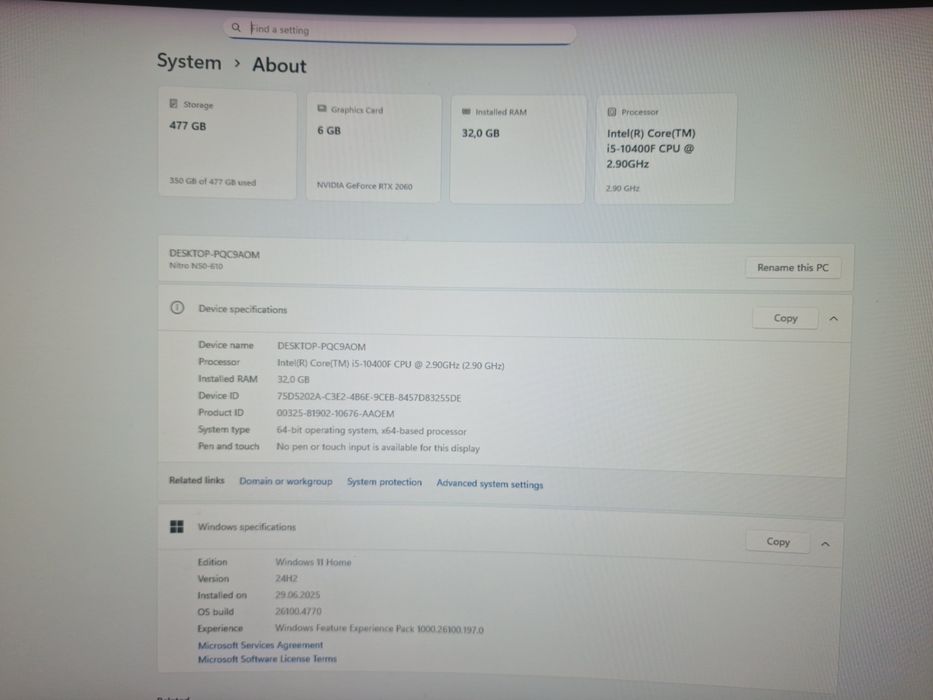Viewport: 933px width, 700px height.
Task: Click the search magnifier icon
Action: coord(236,27)
